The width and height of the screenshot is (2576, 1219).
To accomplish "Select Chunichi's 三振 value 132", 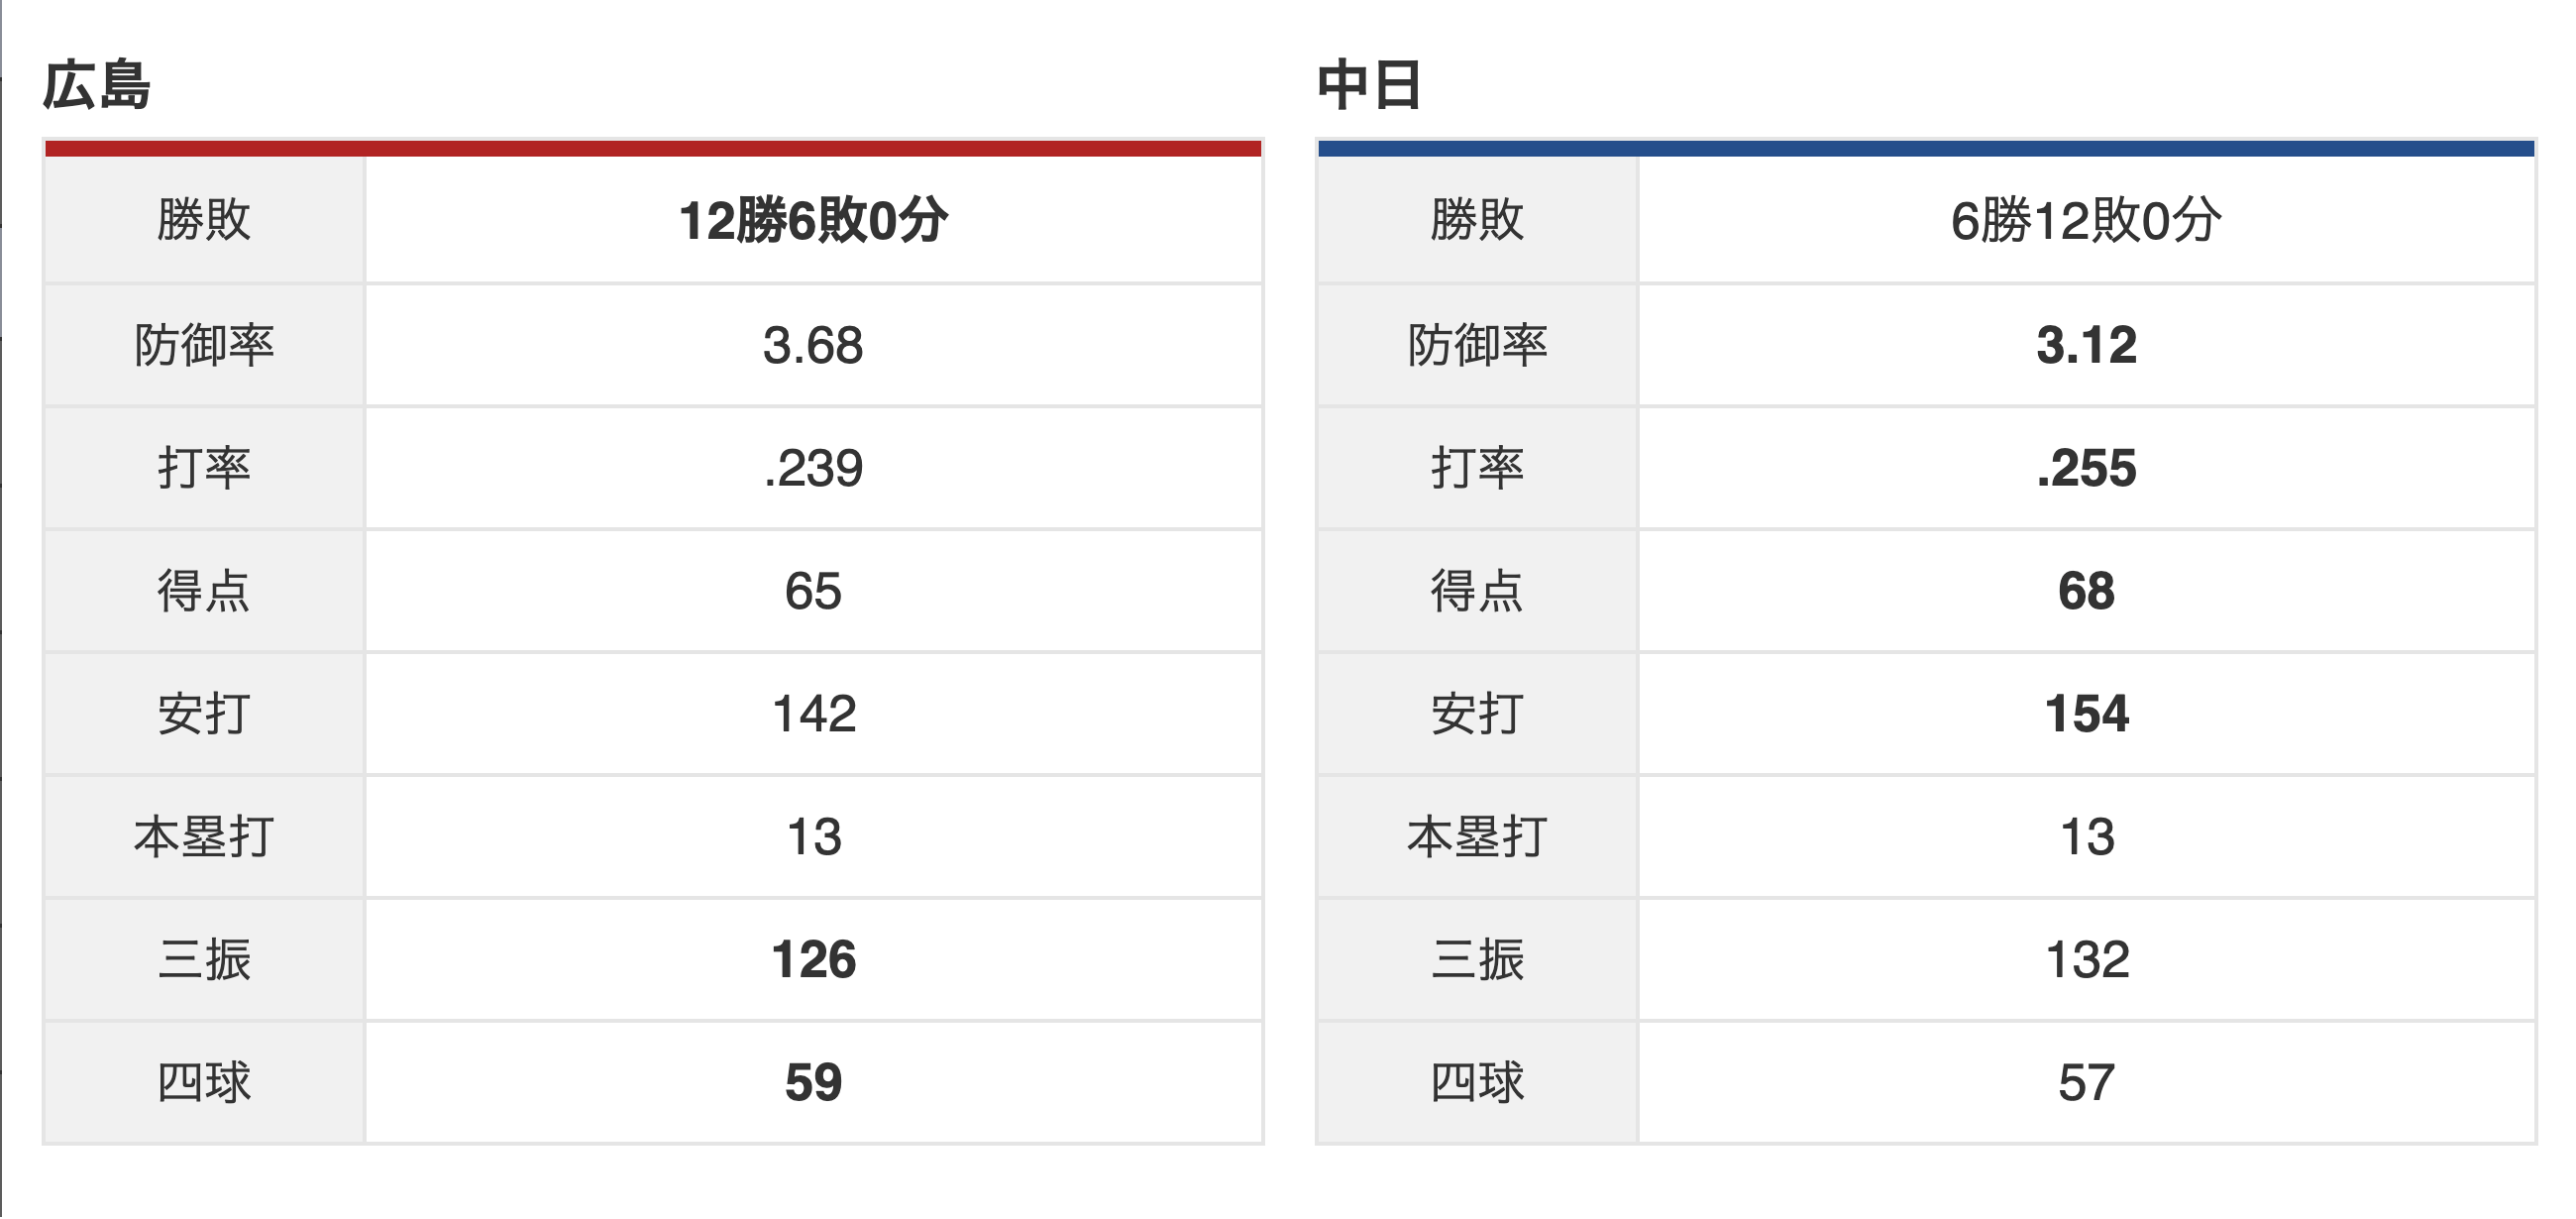I will click(x=2086, y=961).
